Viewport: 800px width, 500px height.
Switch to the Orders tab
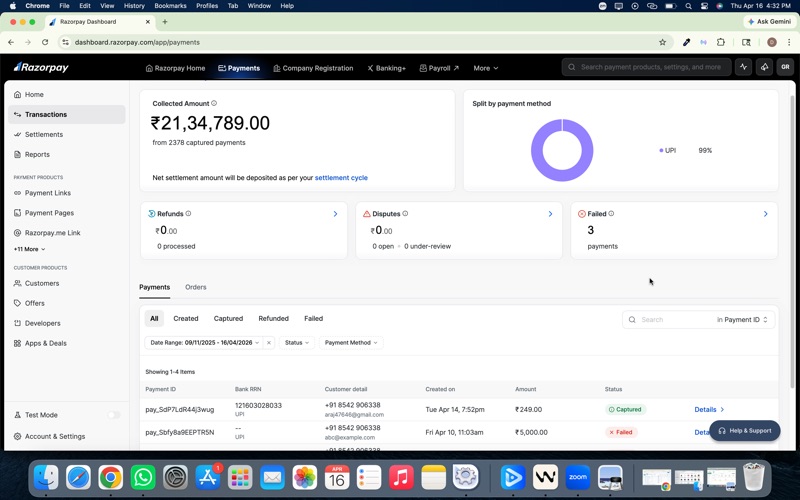[x=195, y=287]
